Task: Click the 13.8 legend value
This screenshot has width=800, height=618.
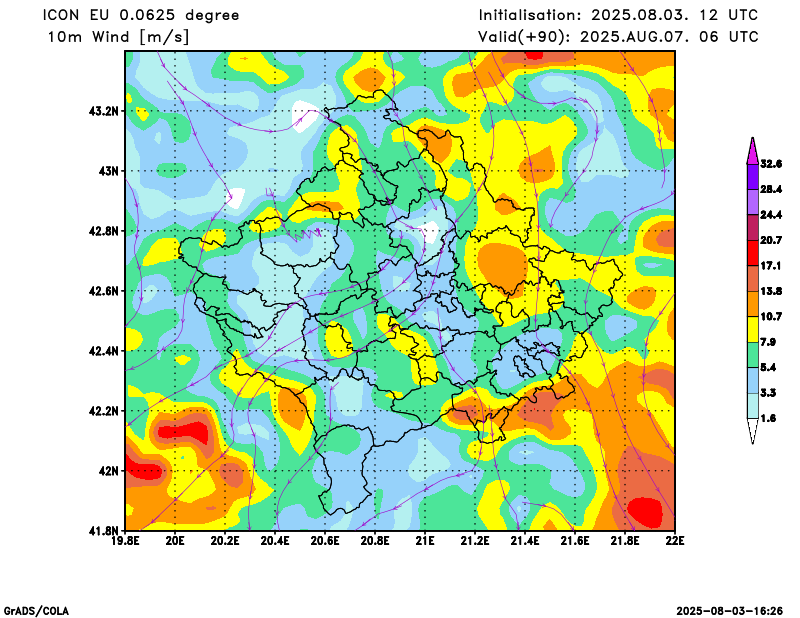Action: pyautogui.click(x=771, y=291)
